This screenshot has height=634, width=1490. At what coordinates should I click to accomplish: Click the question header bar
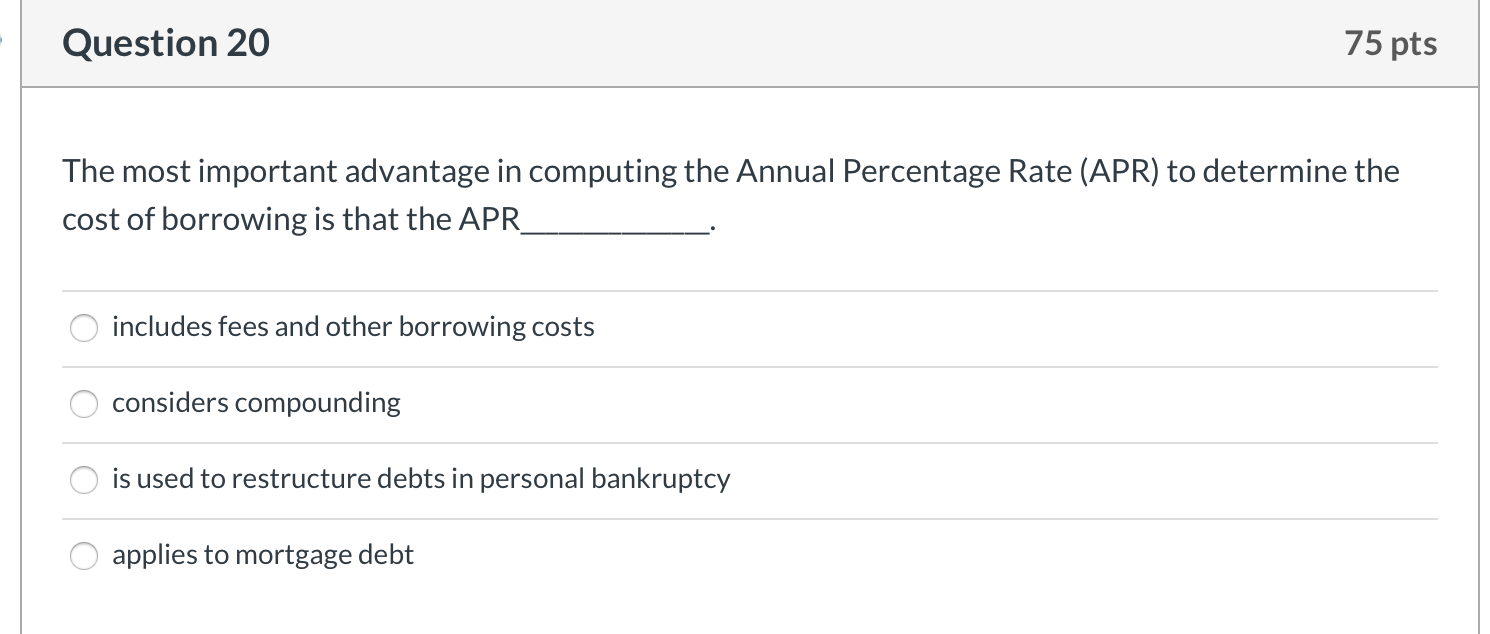(745, 42)
